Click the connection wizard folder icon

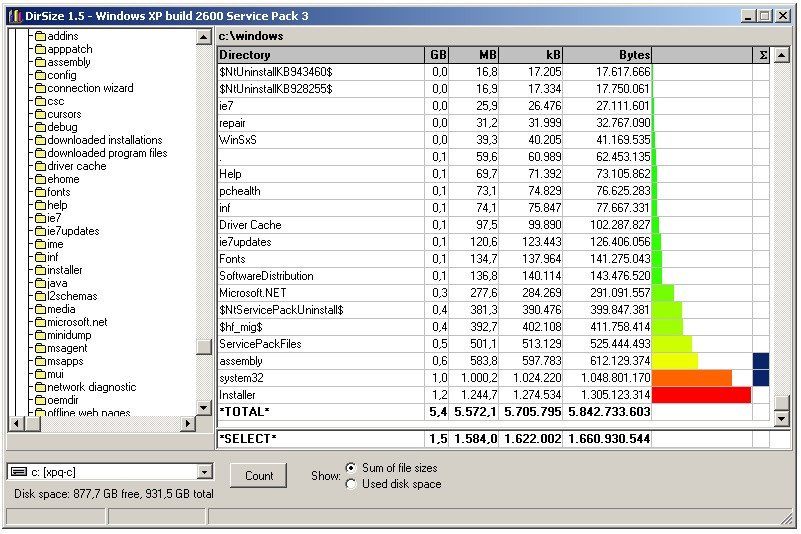pos(40,88)
